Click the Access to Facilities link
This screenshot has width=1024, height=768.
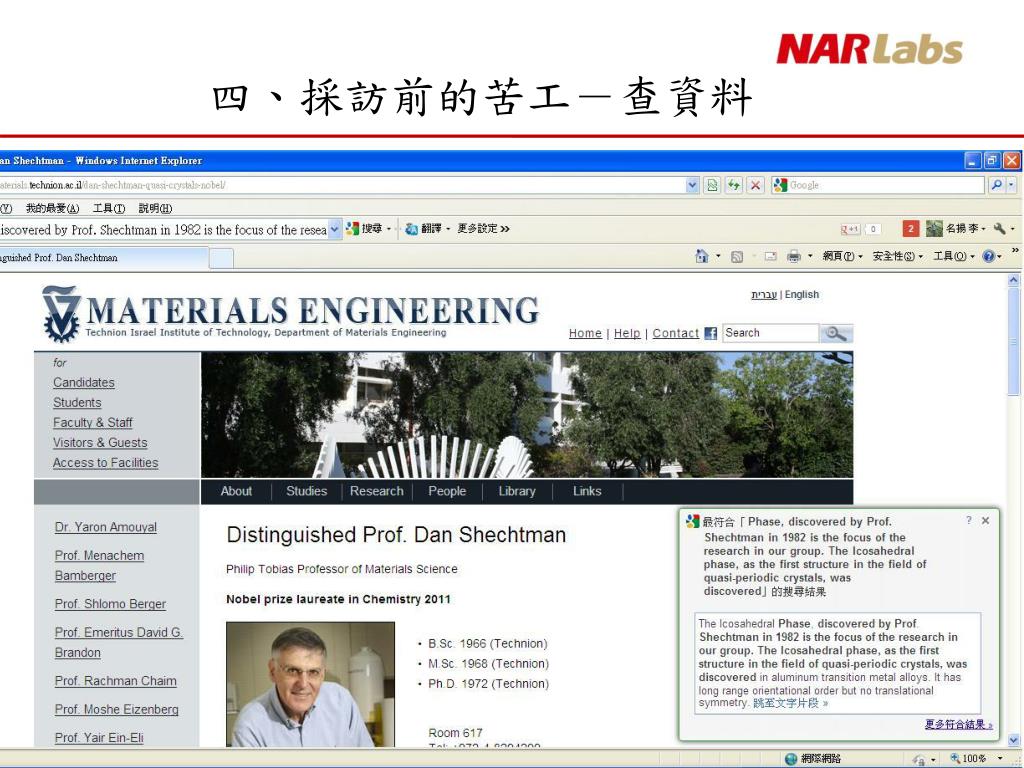(106, 462)
